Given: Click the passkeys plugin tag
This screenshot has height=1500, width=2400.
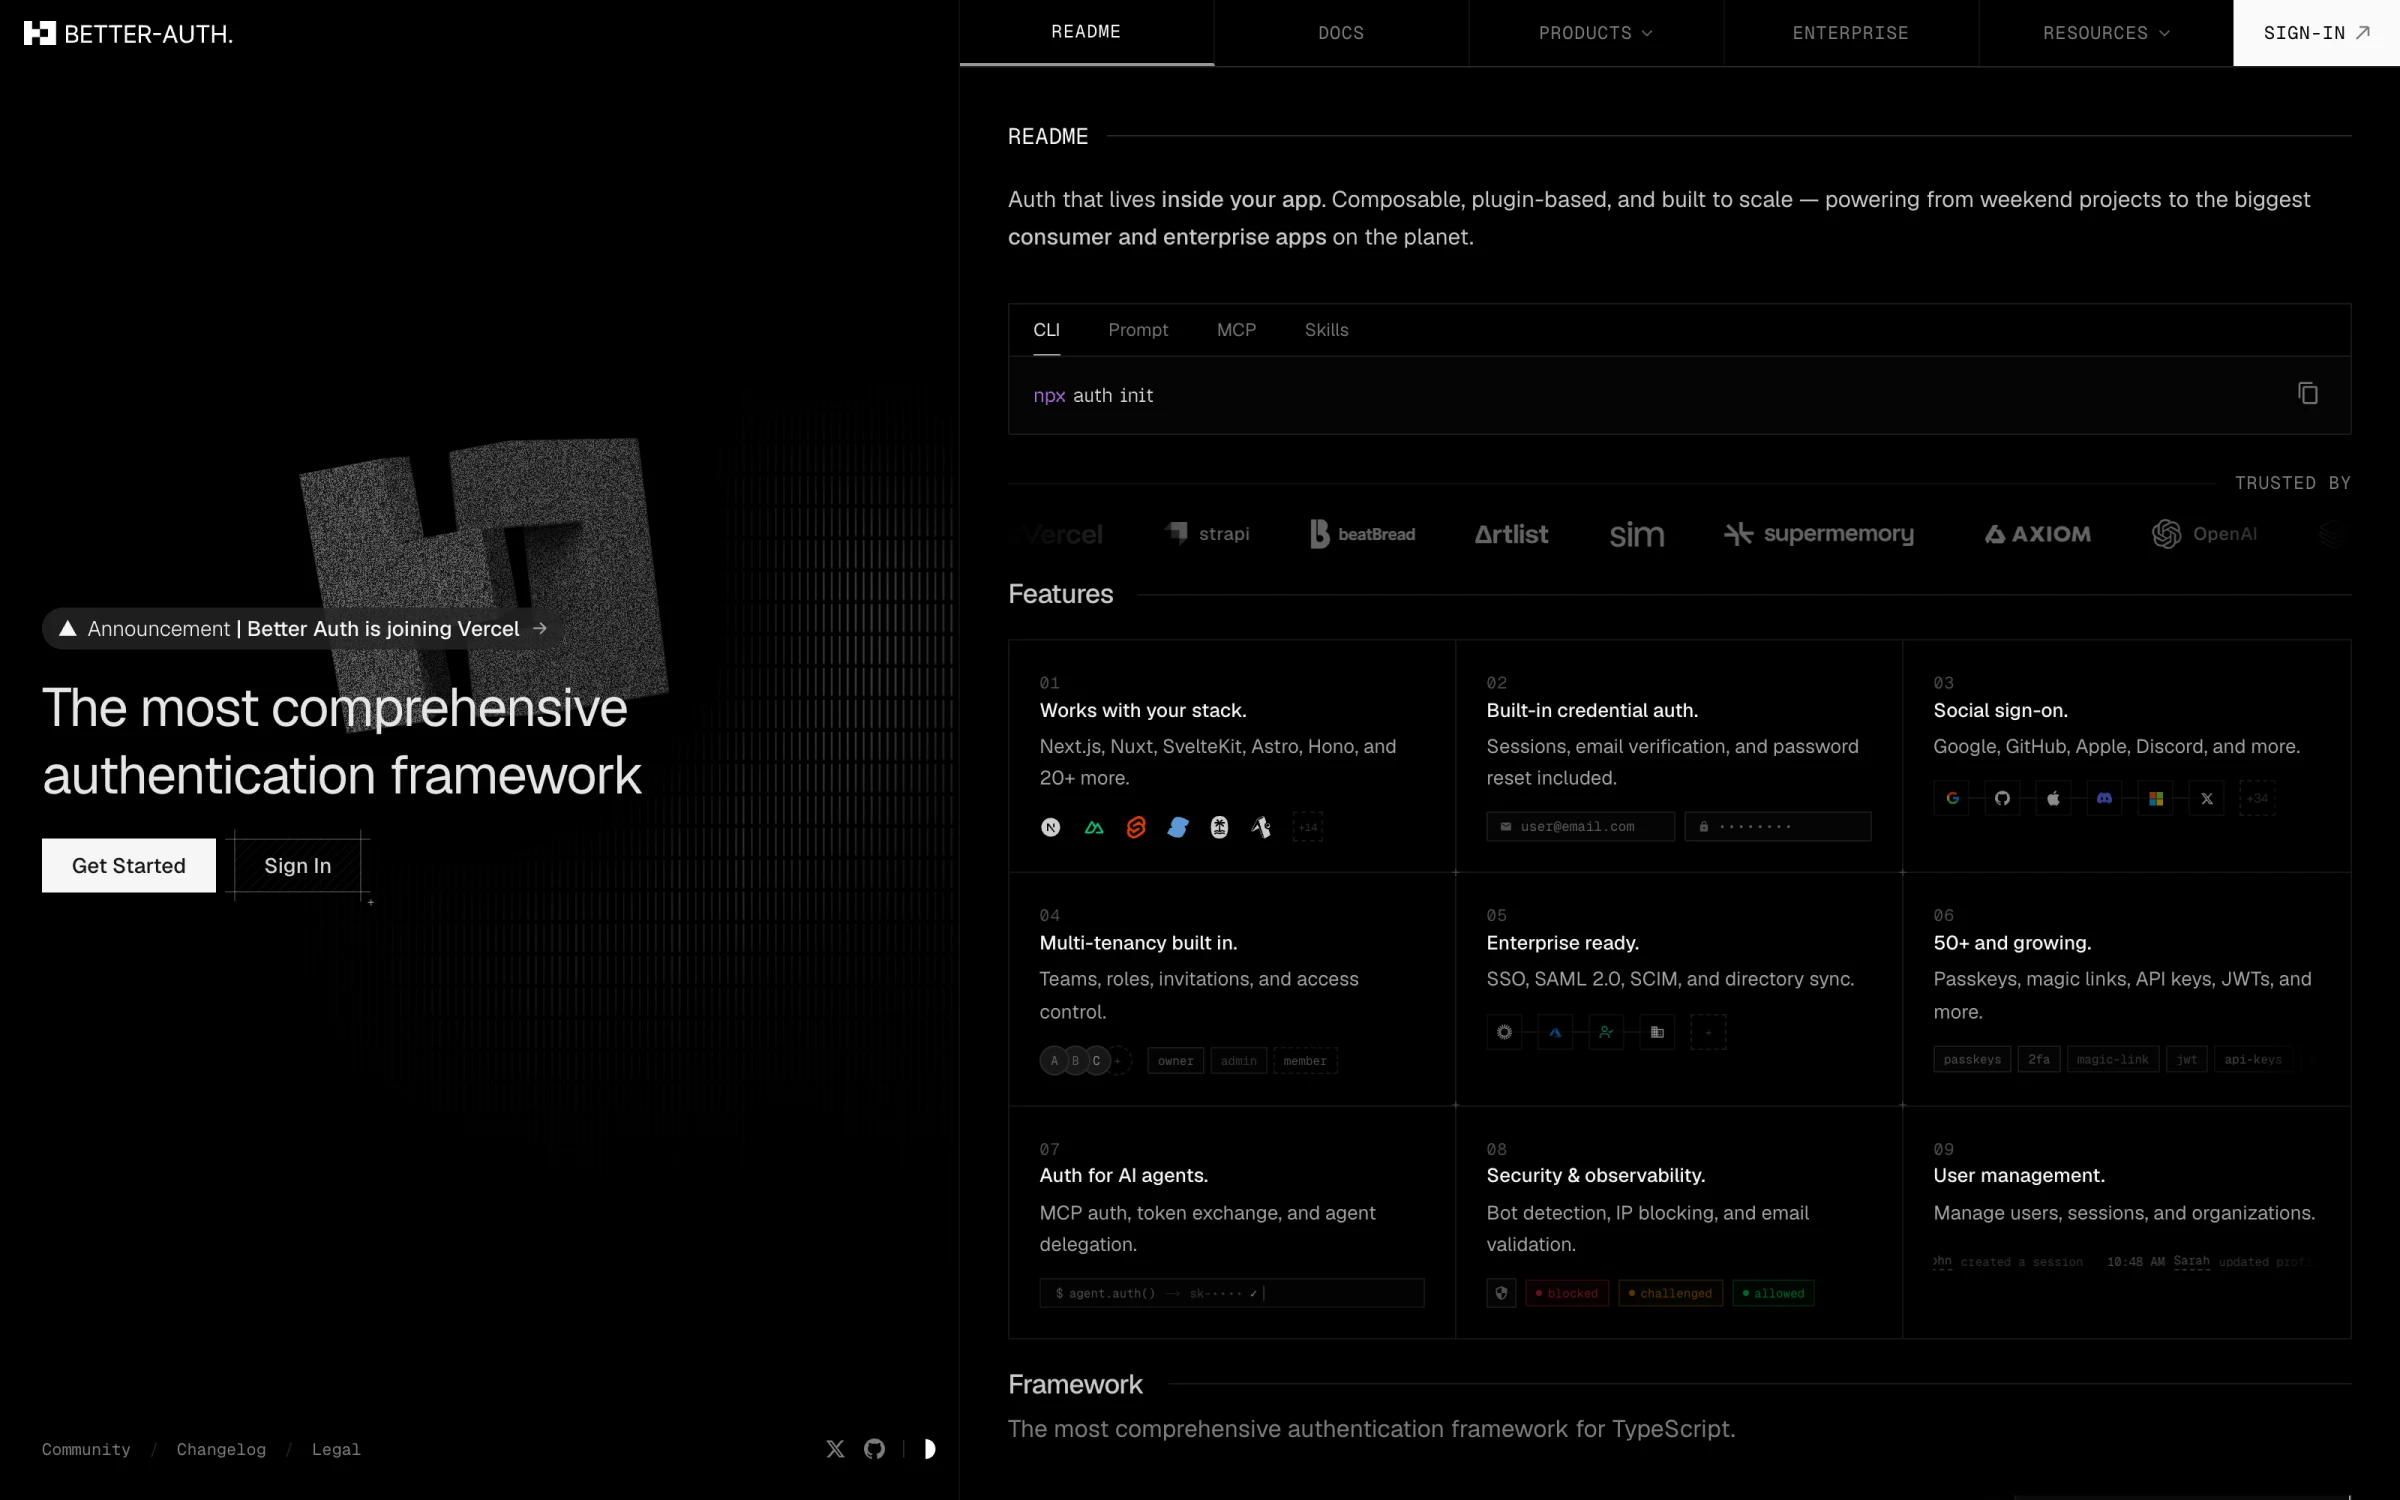Looking at the screenshot, I should coord(1972,1059).
